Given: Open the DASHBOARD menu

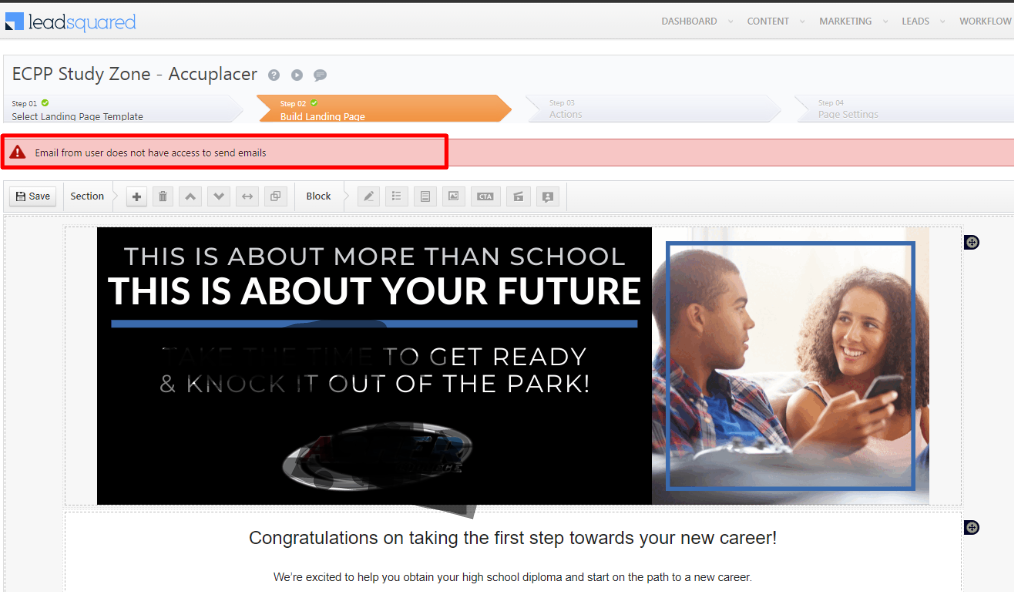Looking at the screenshot, I should click(x=689, y=21).
